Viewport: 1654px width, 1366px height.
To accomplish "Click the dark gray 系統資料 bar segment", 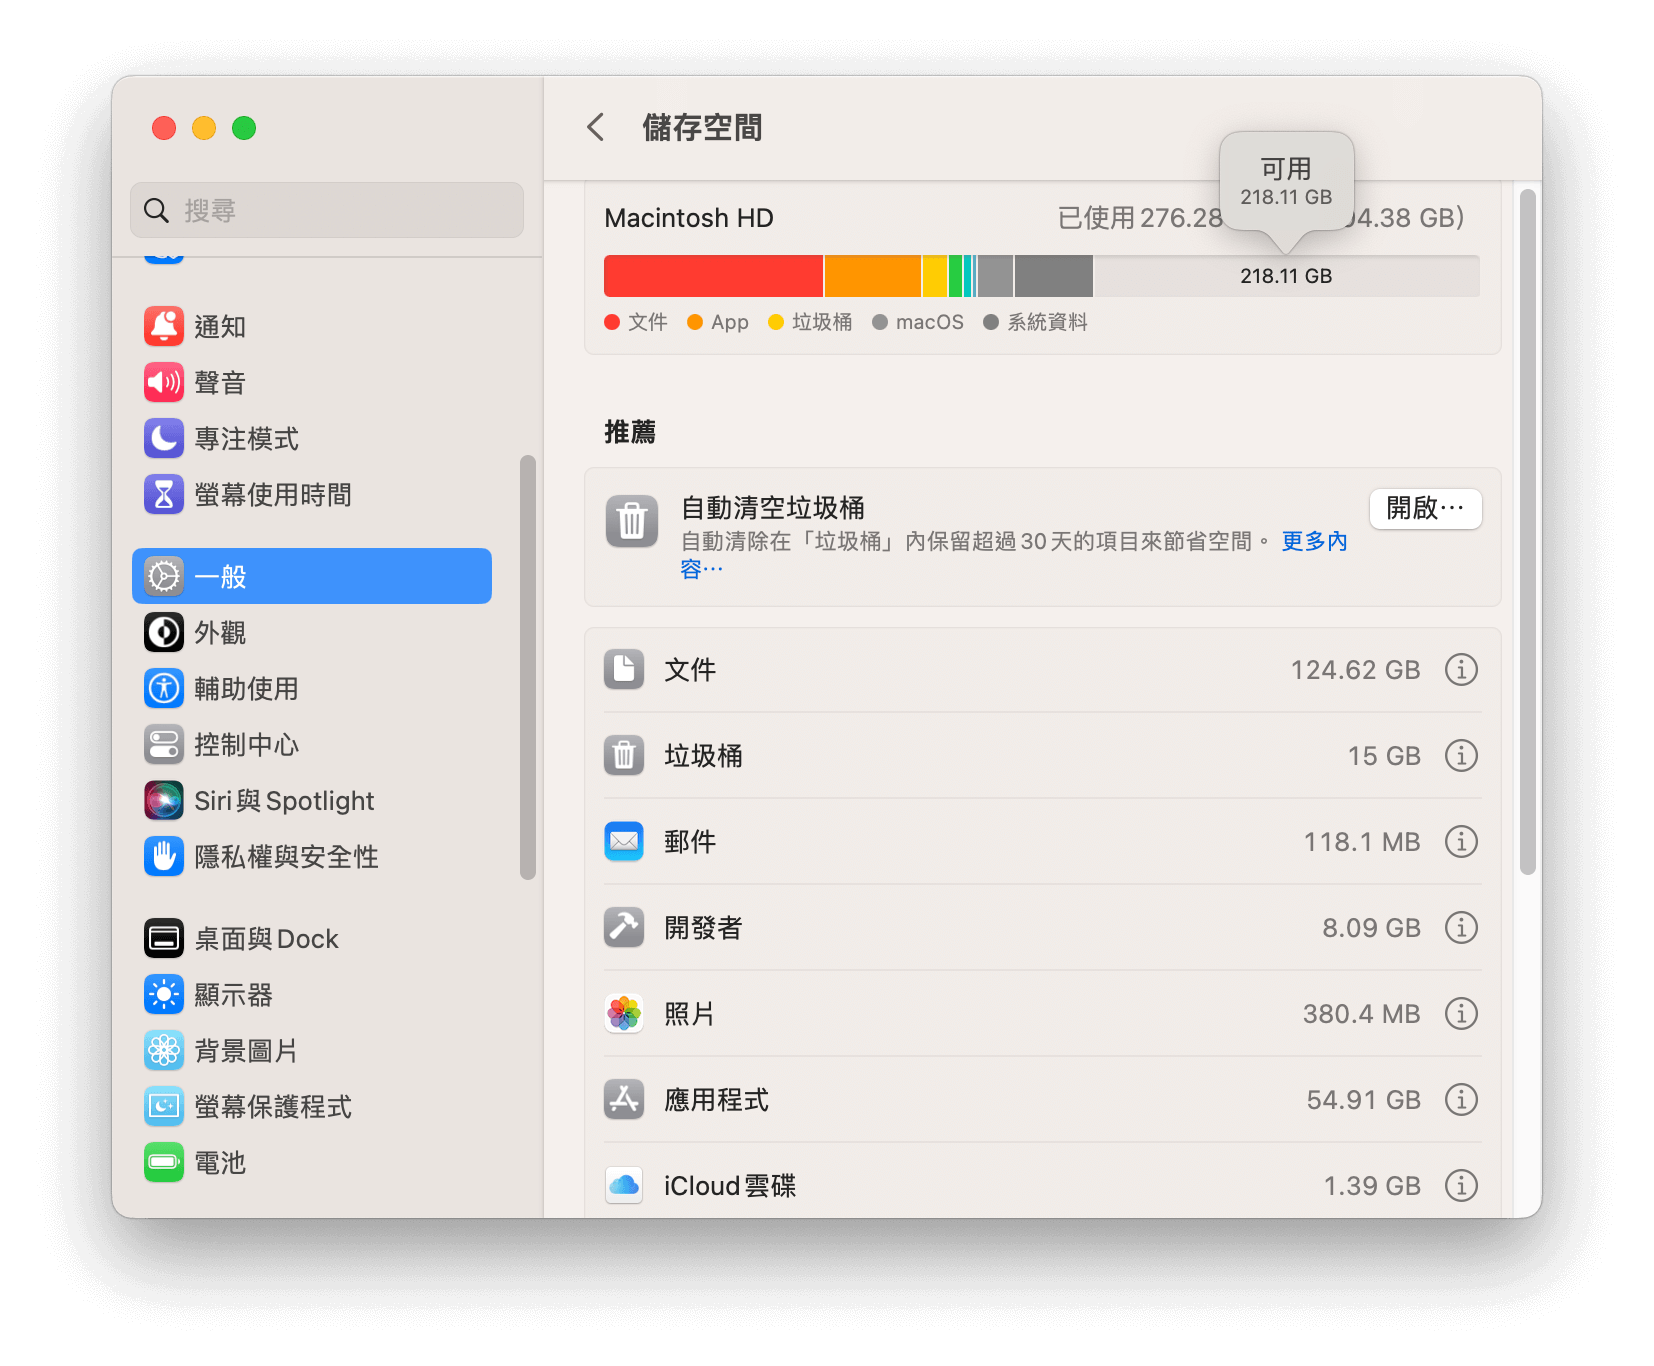I will (1053, 276).
